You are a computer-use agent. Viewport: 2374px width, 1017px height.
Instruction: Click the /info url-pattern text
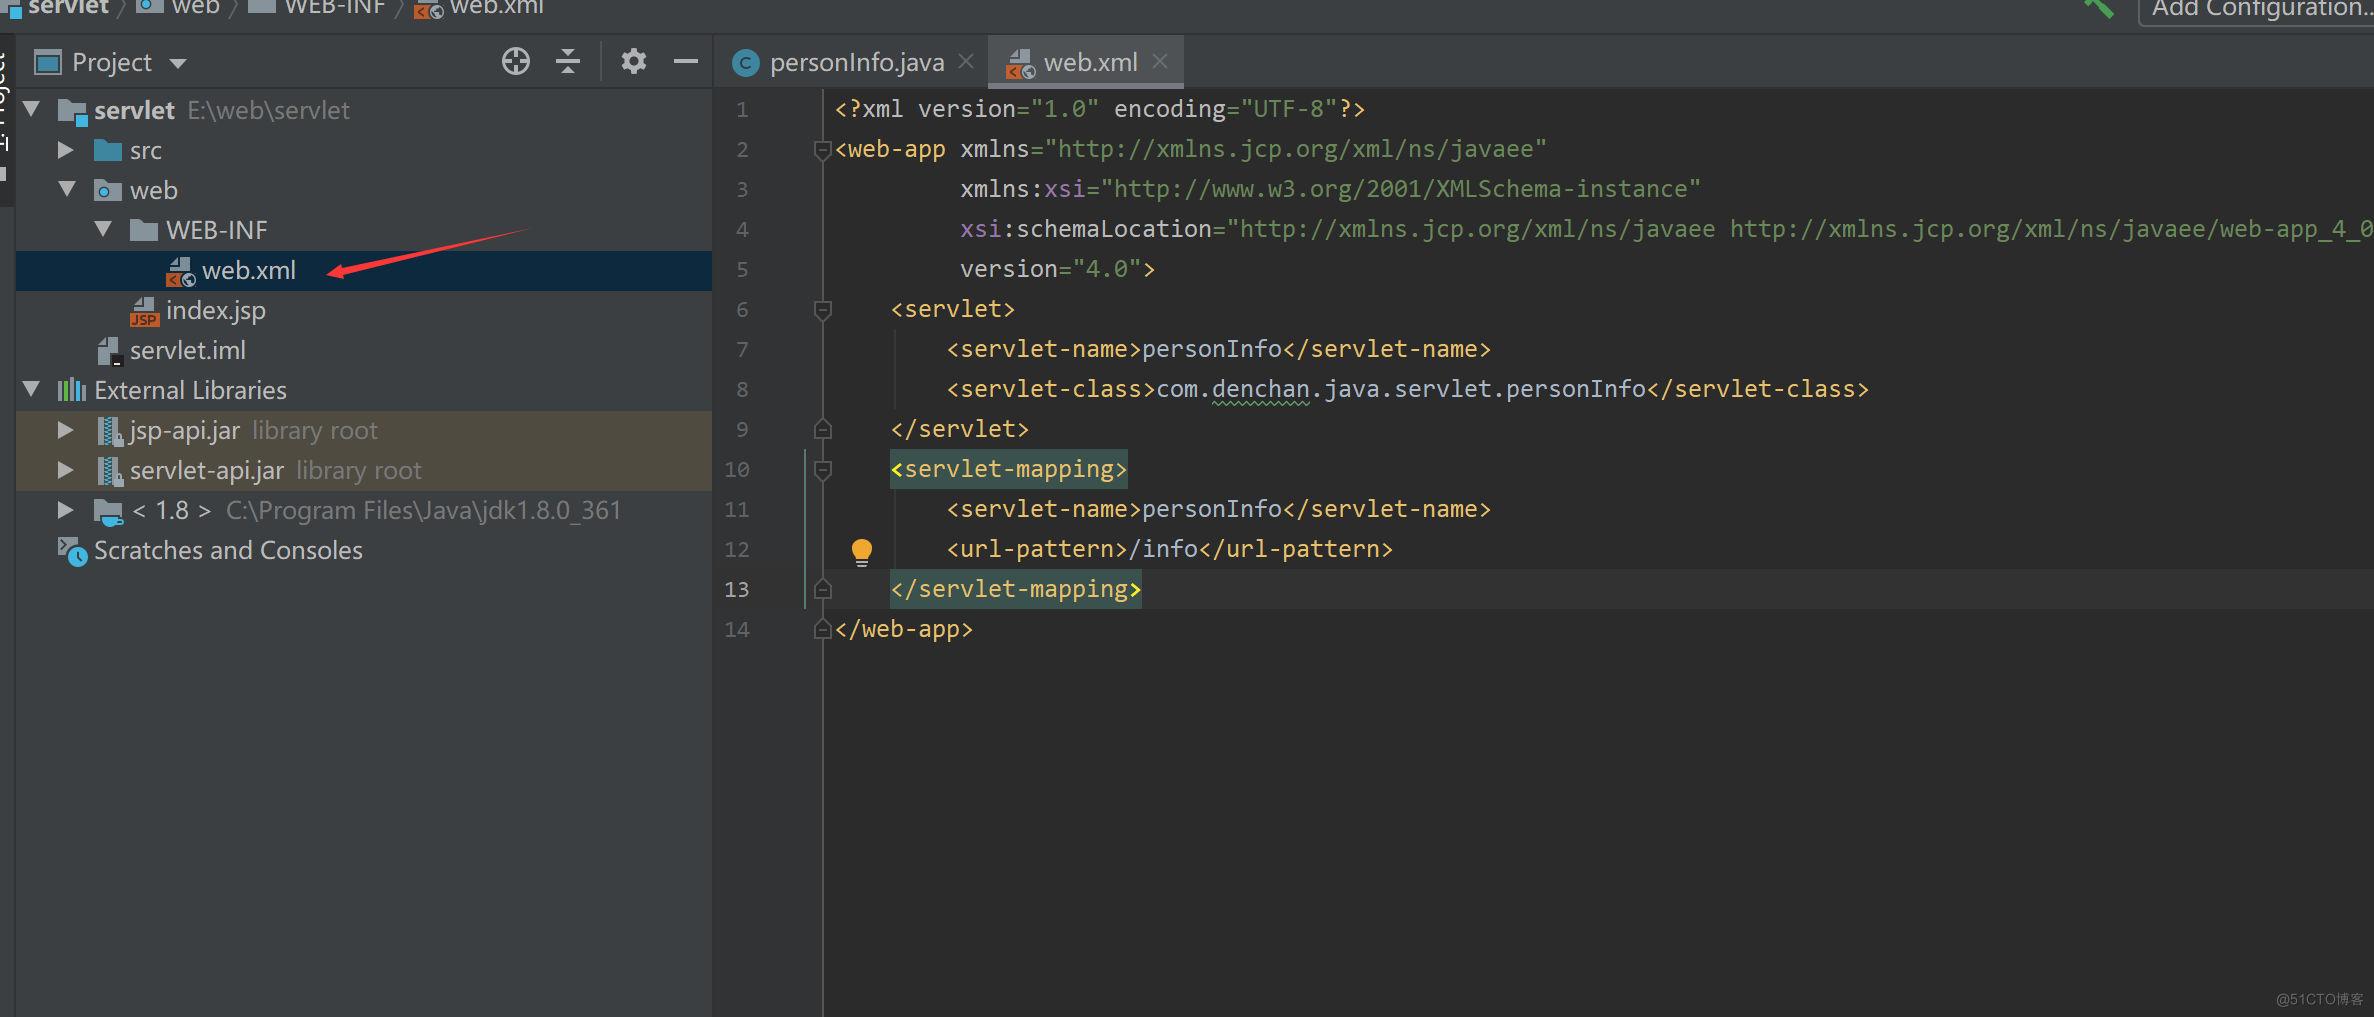pyautogui.click(x=1162, y=549)
